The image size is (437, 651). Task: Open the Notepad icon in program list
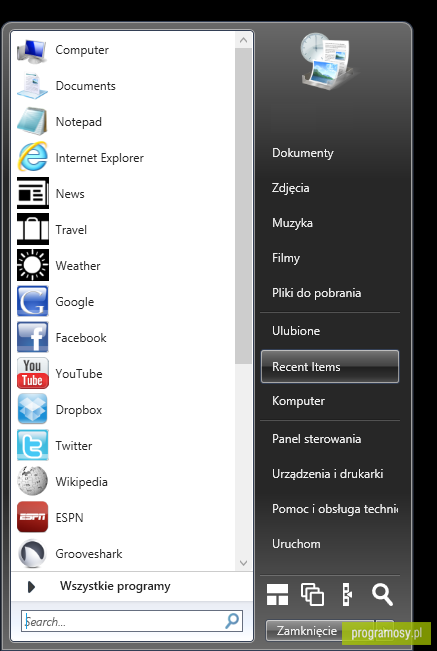pyautogui.click(x=32, y=121)
